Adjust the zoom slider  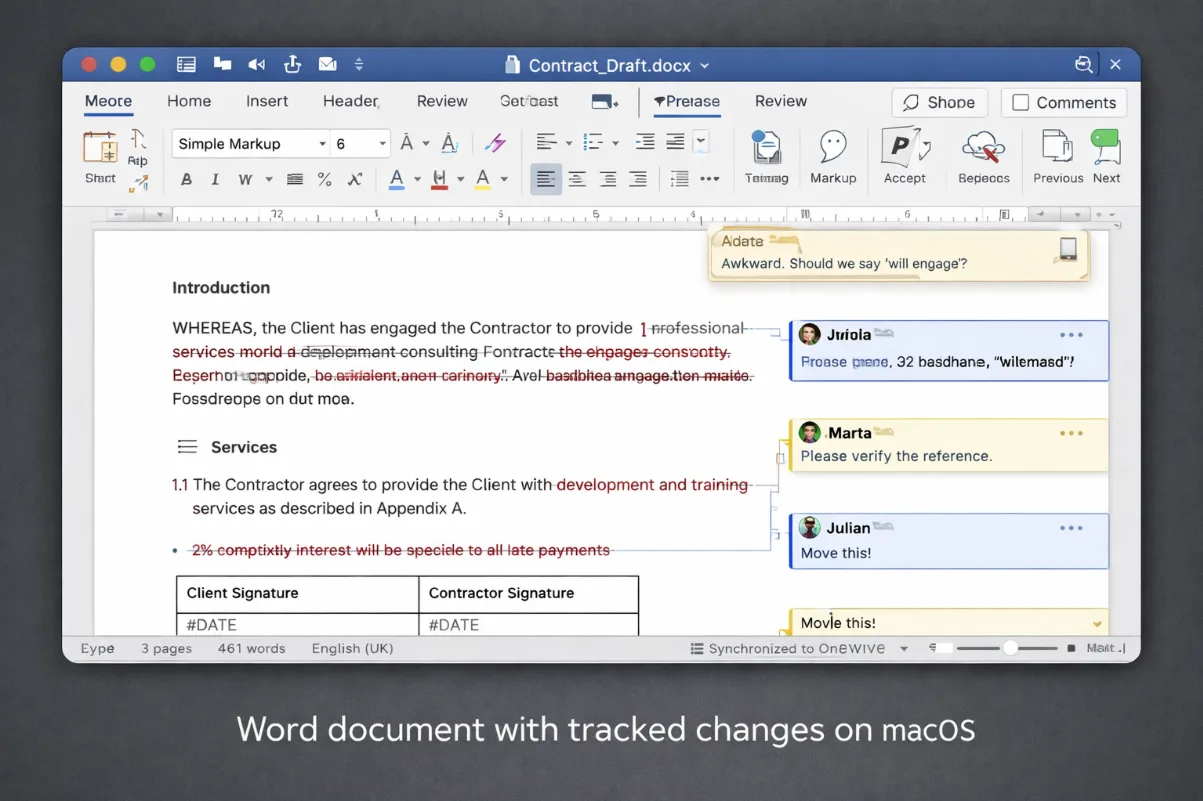tap(1010, 648)
